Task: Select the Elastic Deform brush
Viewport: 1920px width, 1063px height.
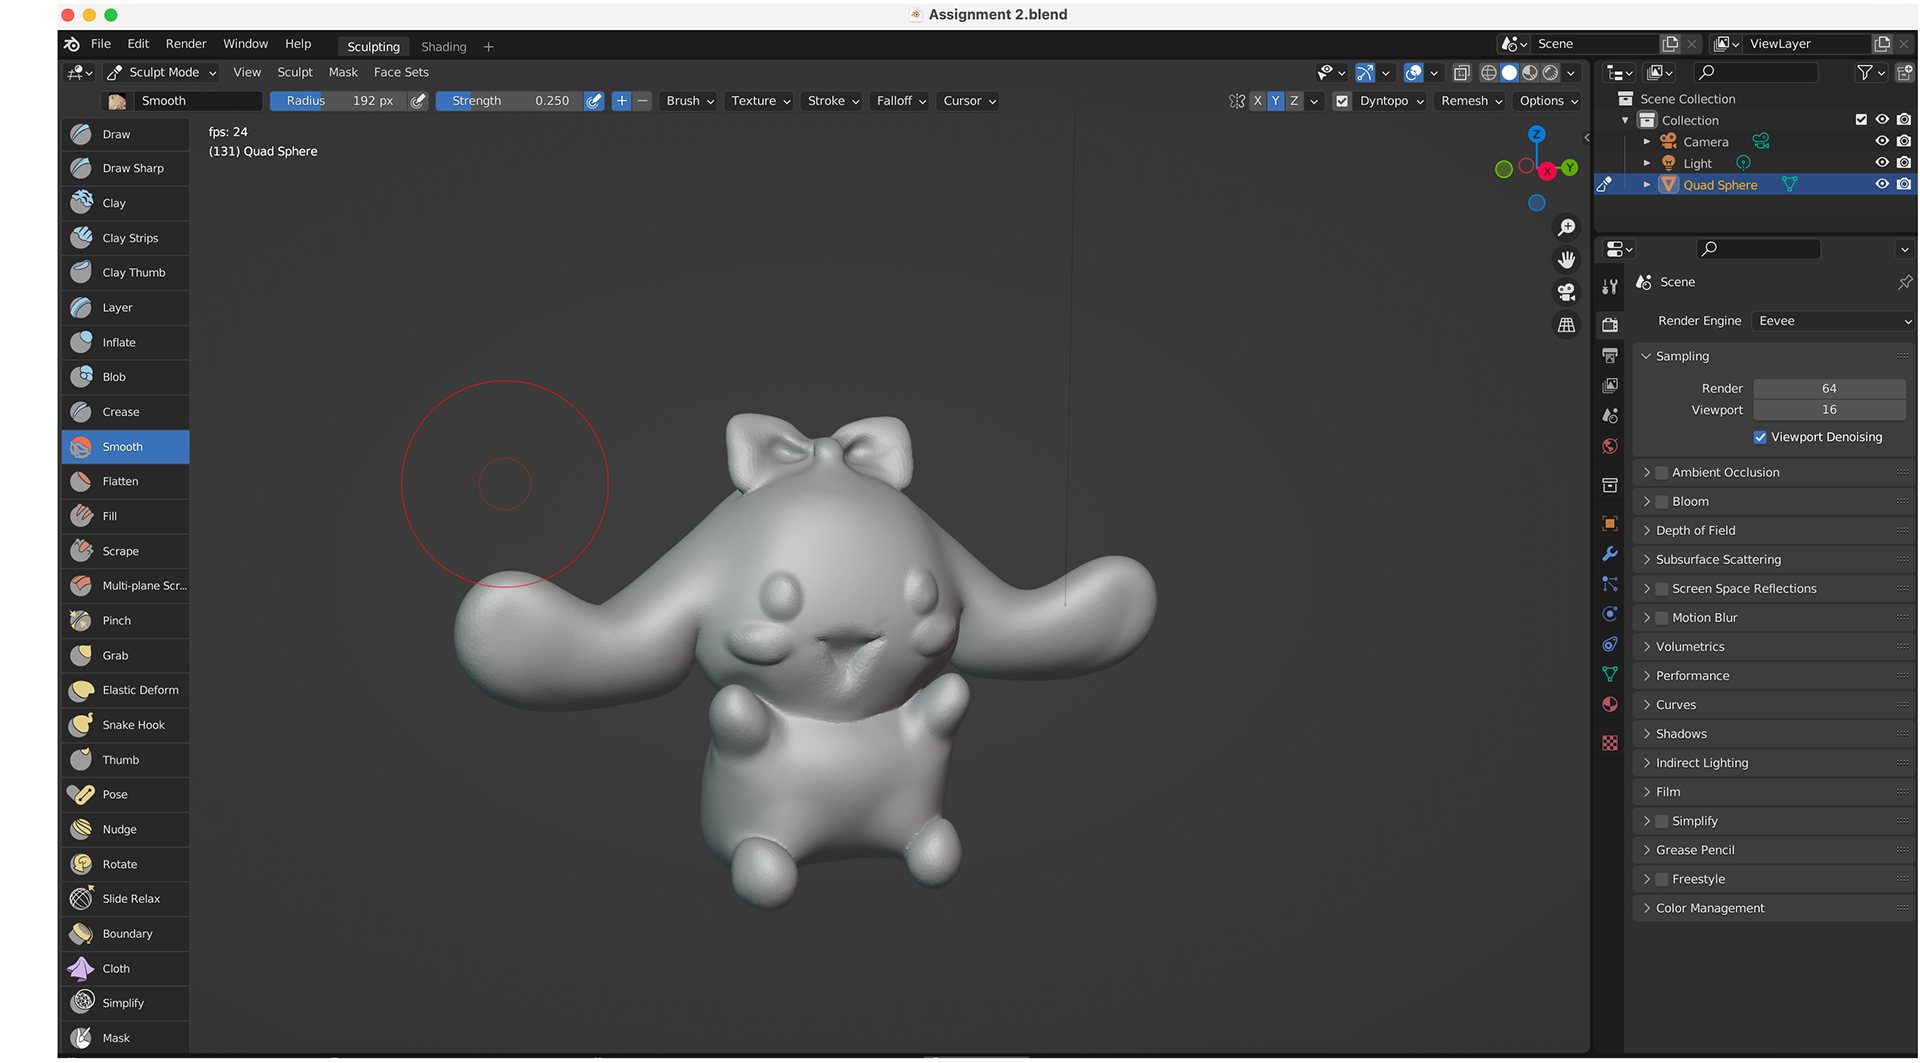Action: (x=125, y=690)
